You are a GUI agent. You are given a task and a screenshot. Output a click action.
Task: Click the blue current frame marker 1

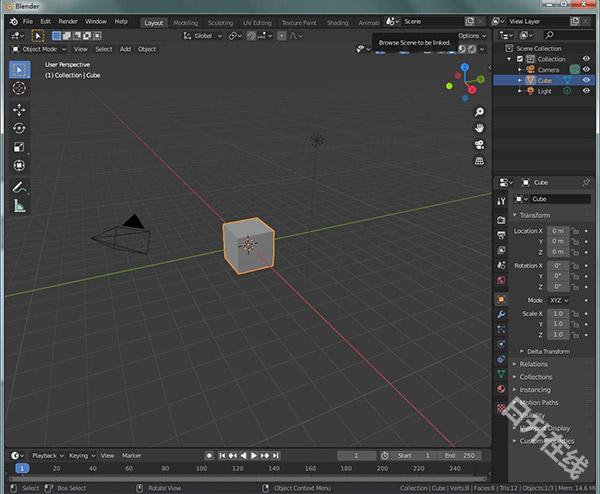tap(22, 468)
